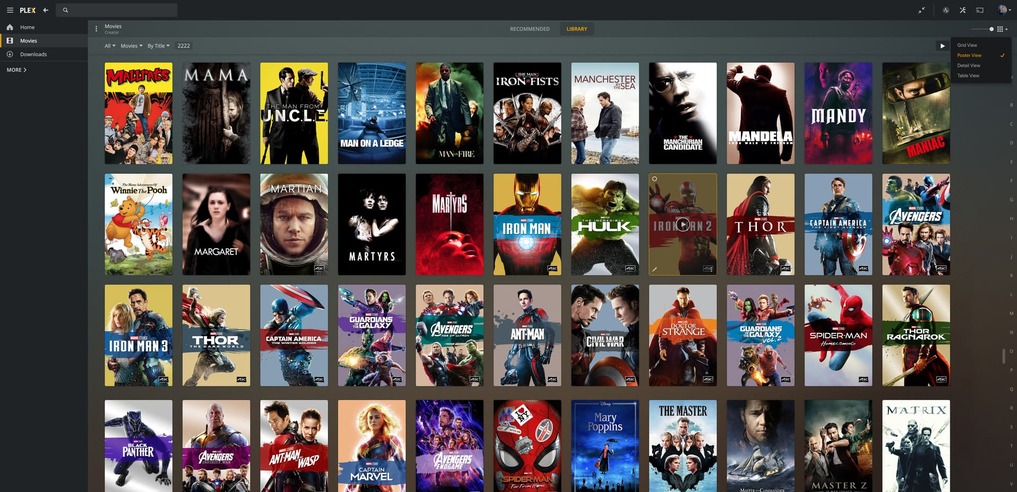Open the Black Panther poster
The image size is (1017, 492).
138,446
